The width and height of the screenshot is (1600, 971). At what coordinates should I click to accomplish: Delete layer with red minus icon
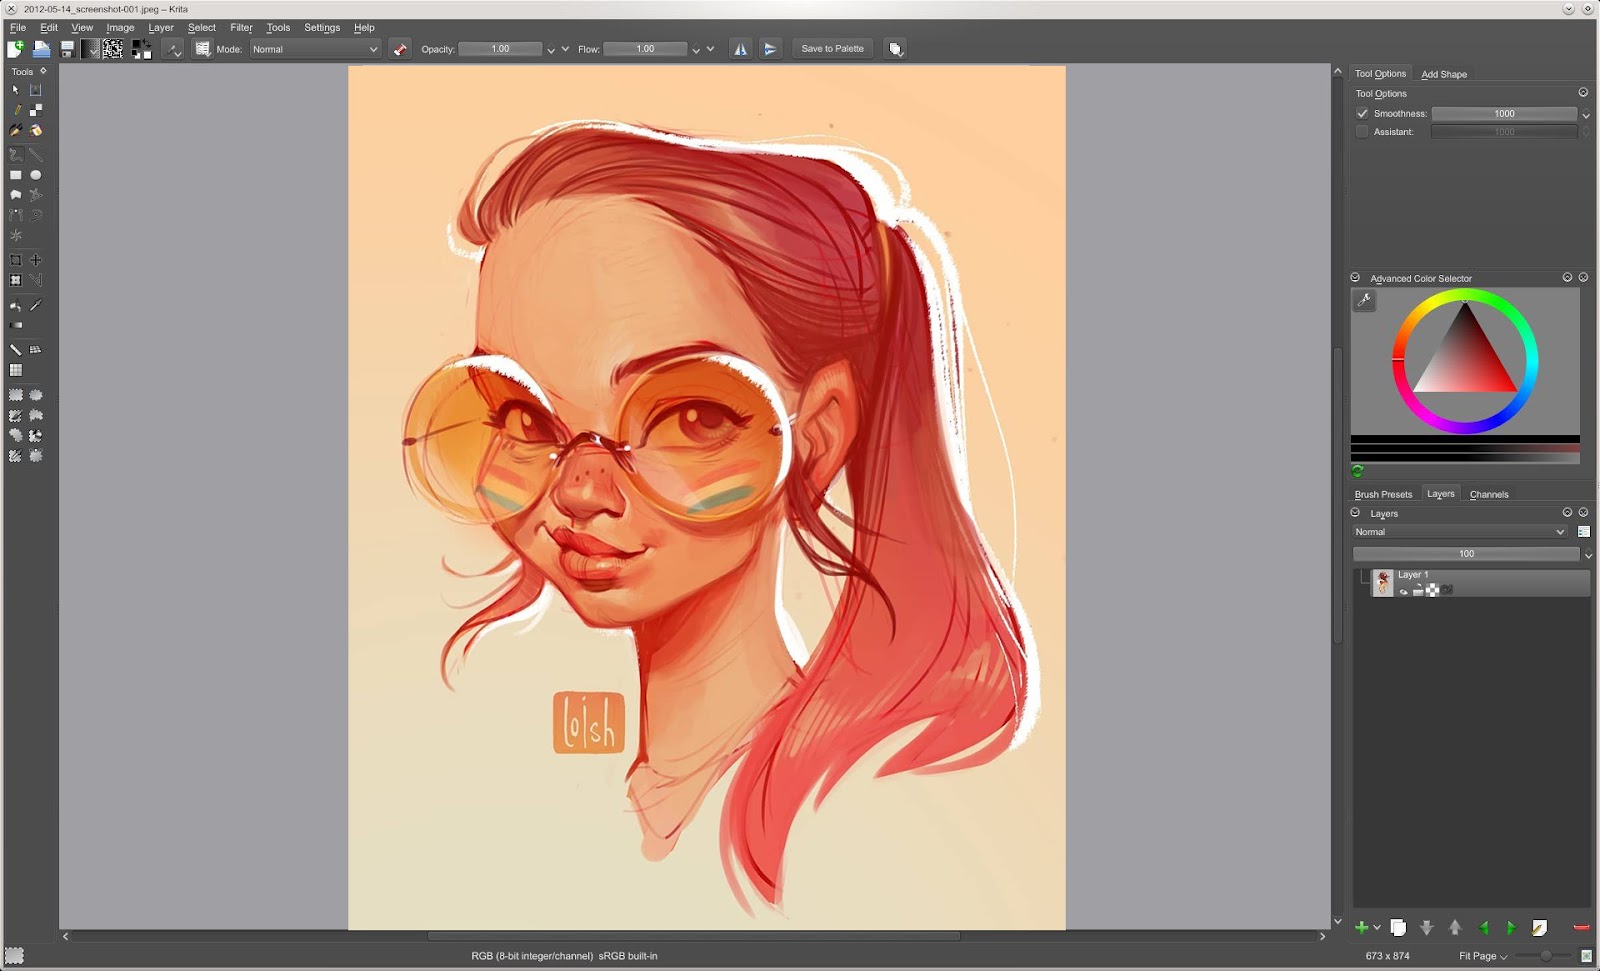(1581, 928)
